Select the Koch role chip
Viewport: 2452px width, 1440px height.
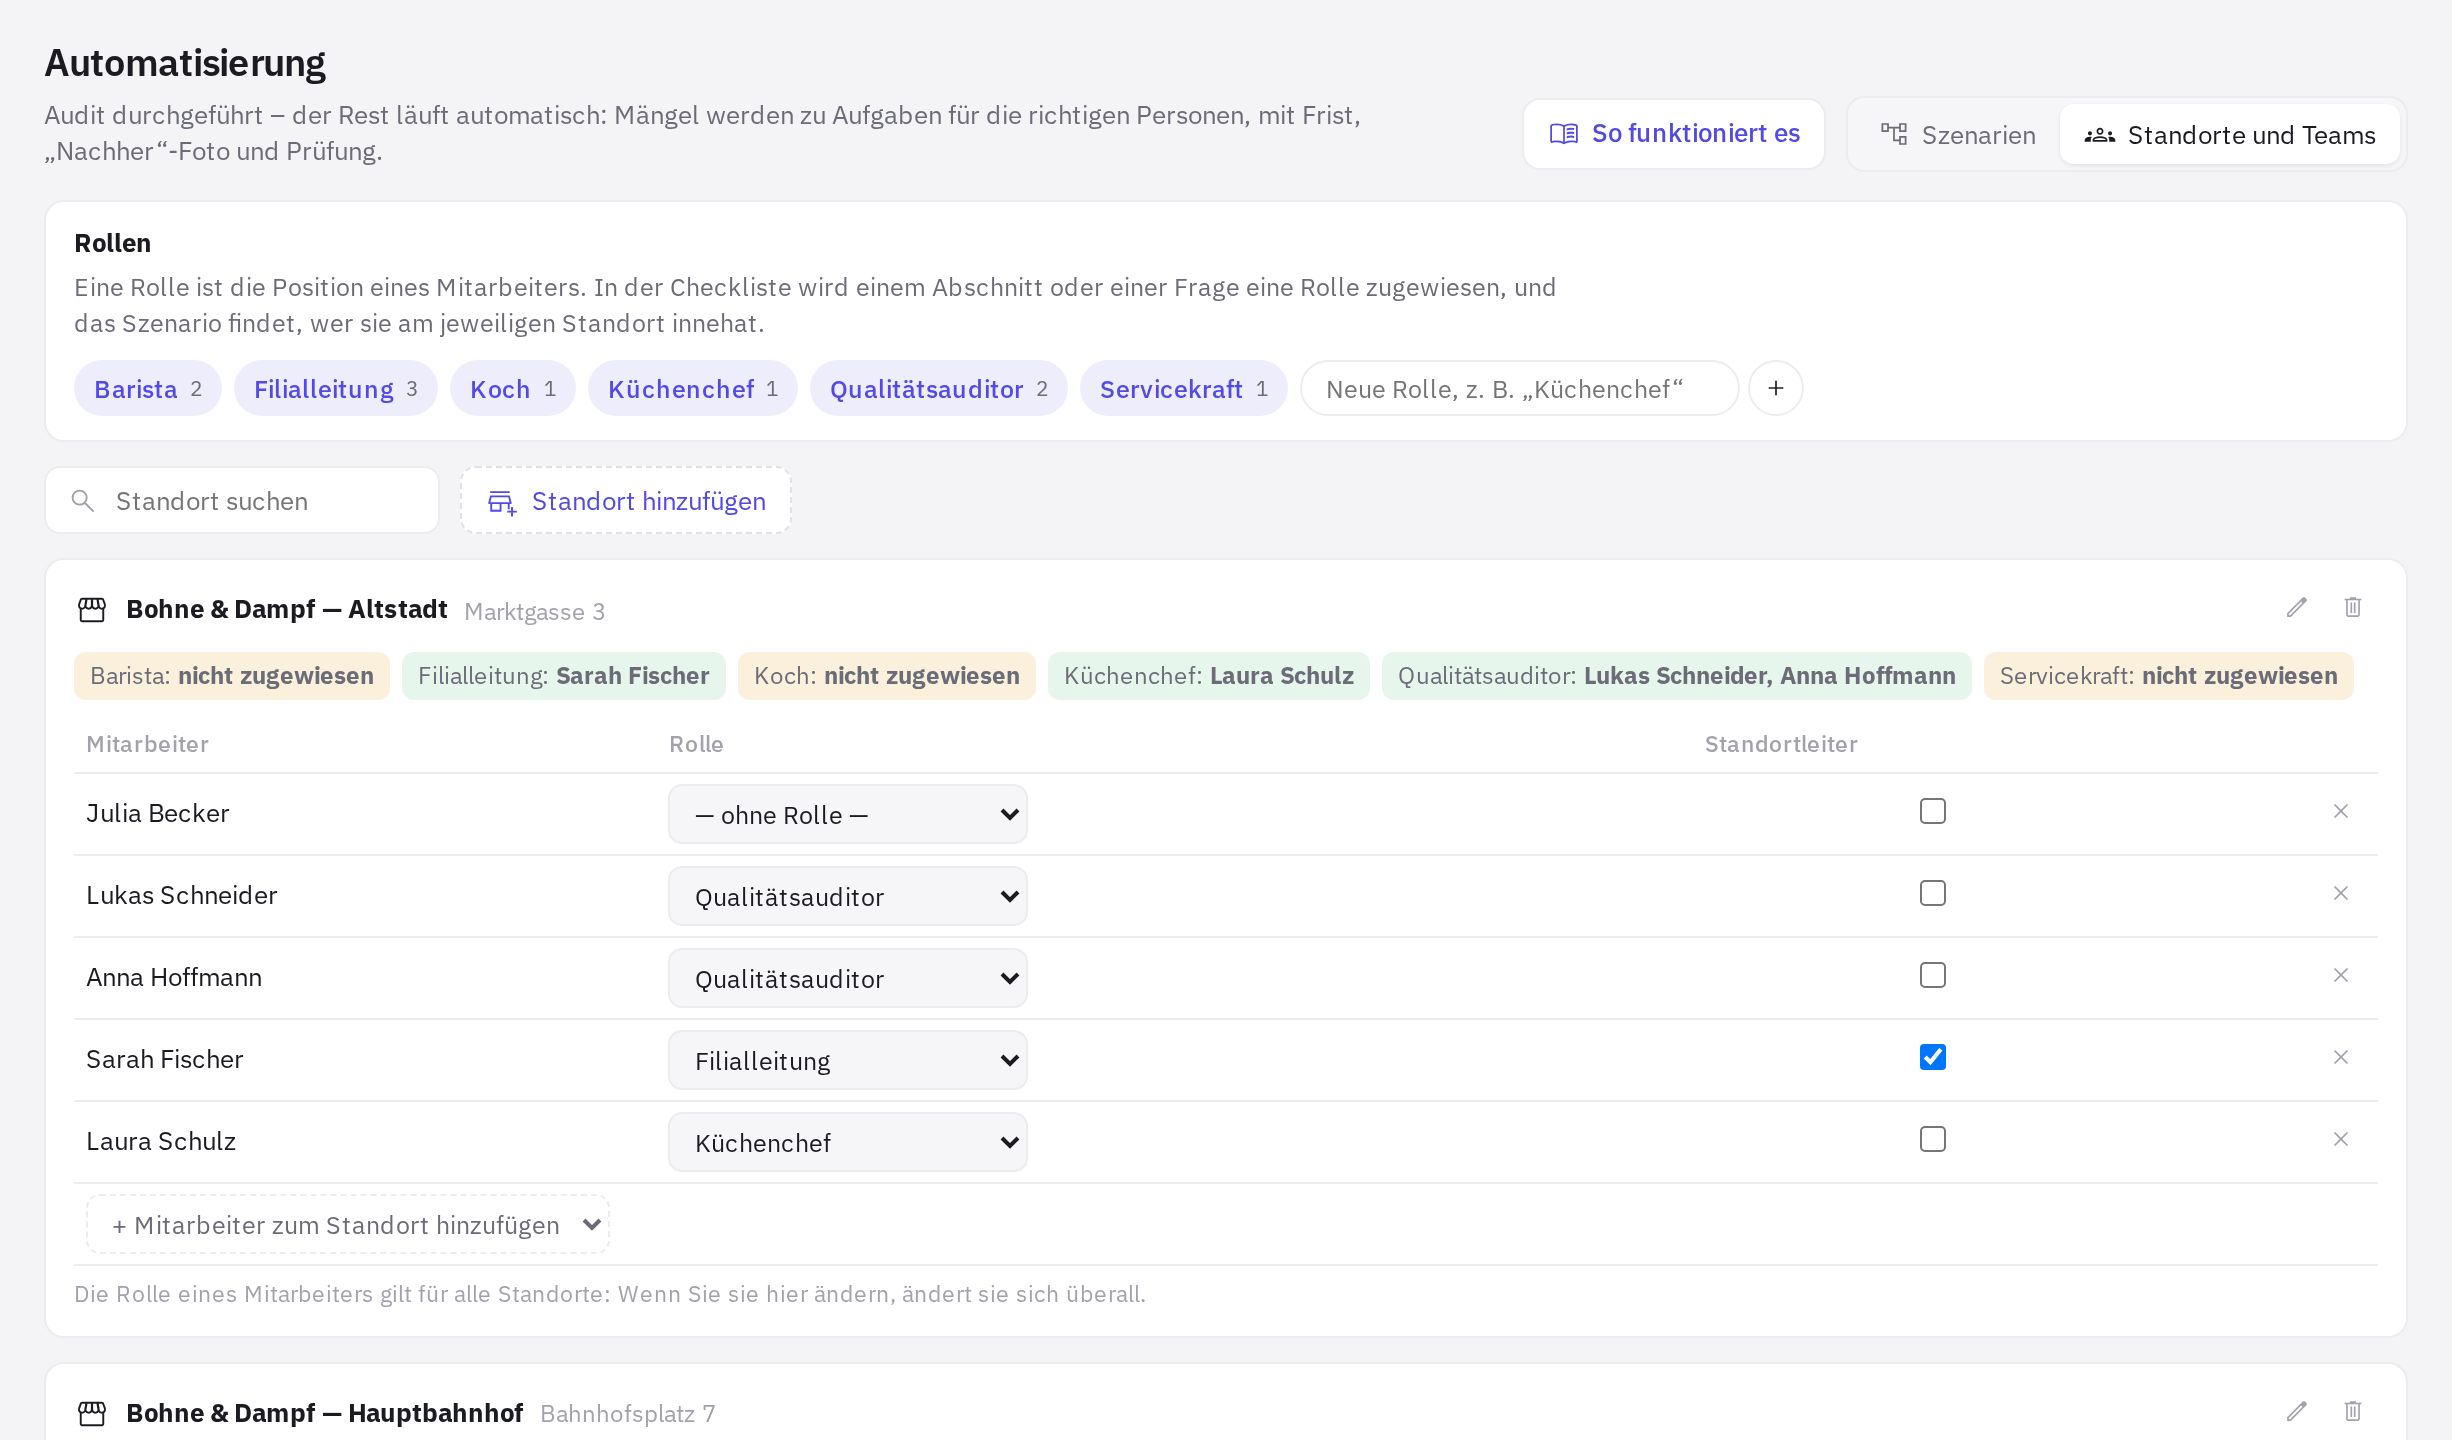513,388
